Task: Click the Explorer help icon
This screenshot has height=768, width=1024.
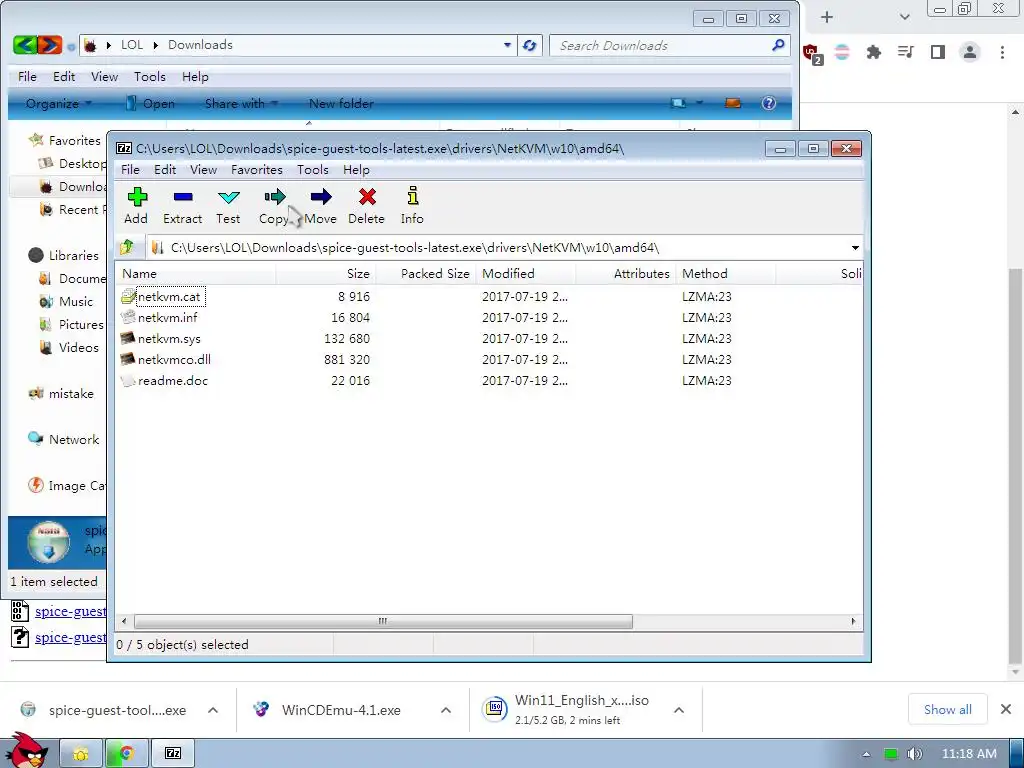Action: click(769, 103)
